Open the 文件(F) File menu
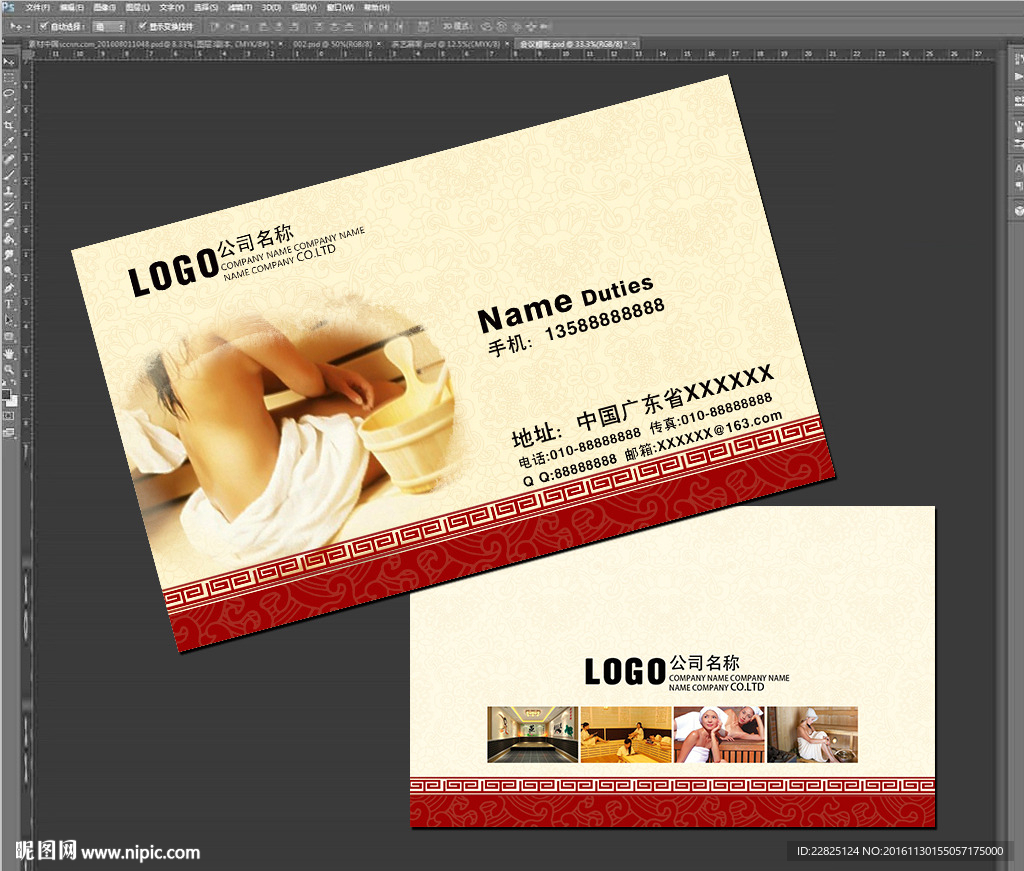The image size is (1024, 871). point(37,8)
